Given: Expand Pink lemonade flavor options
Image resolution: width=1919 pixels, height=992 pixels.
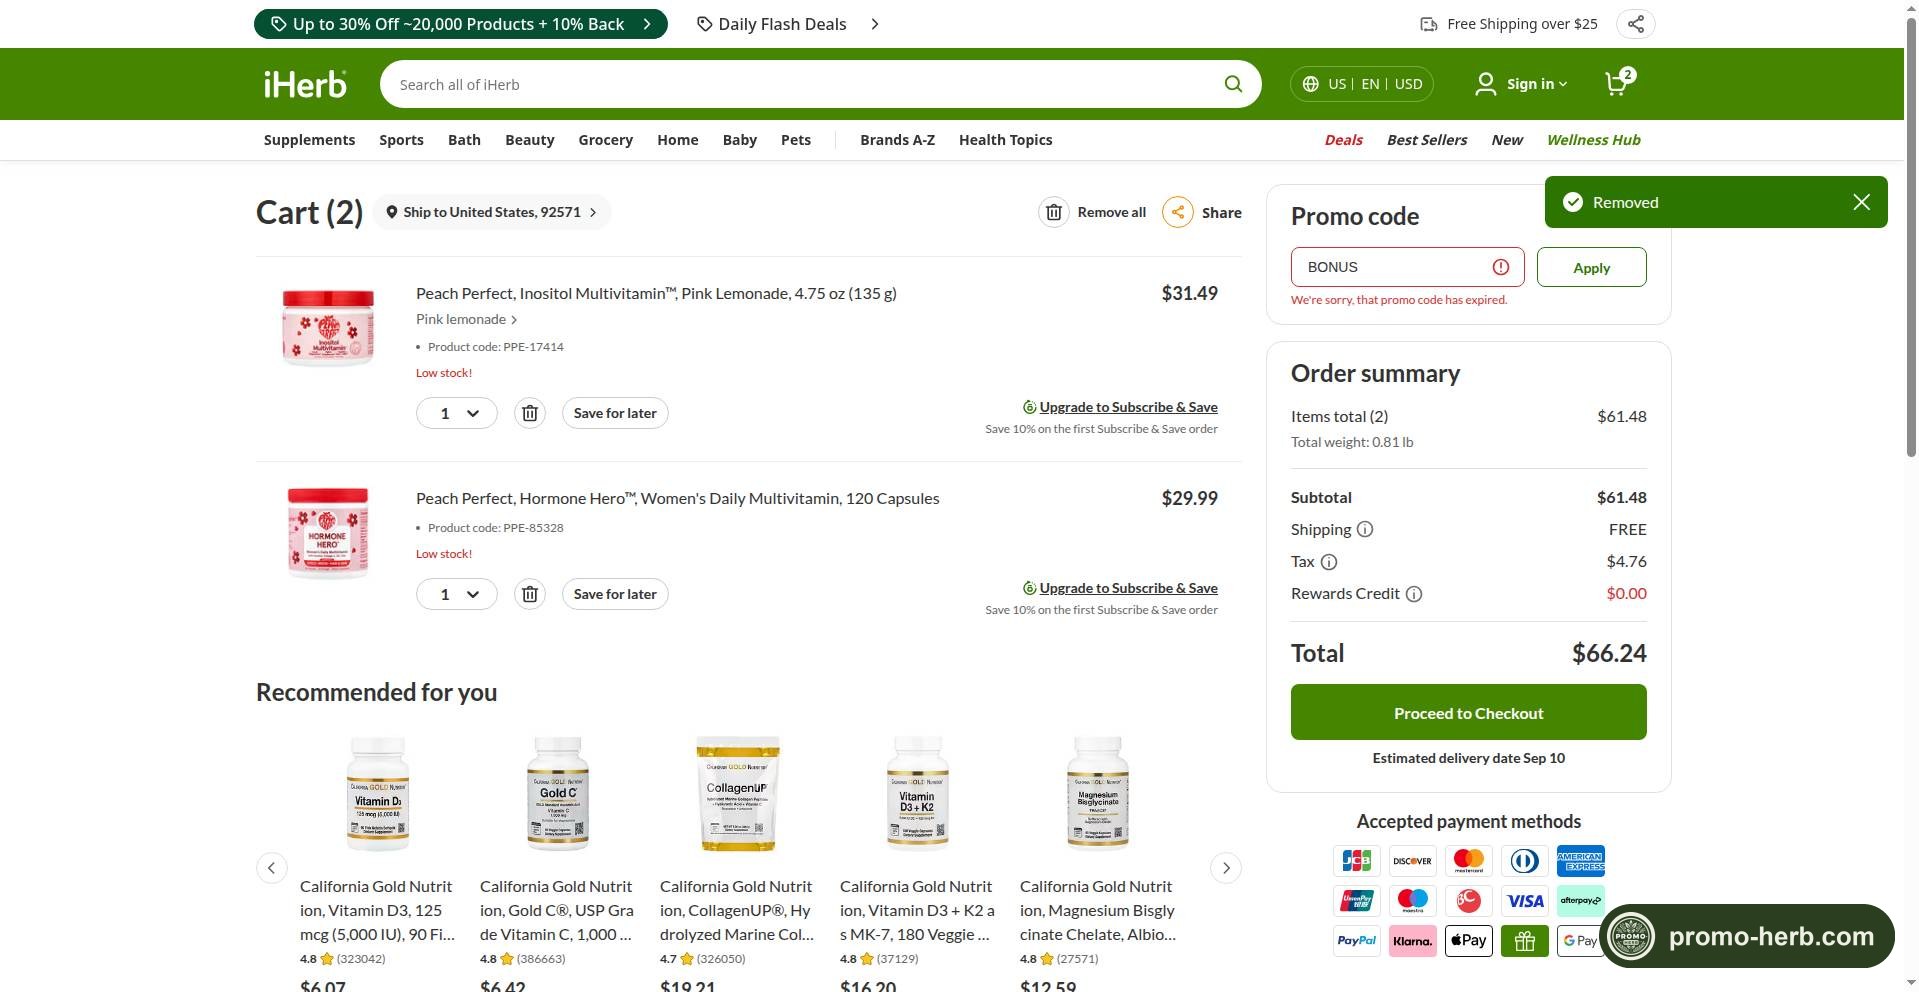Looking at the screenshot, I should click(x=467, y=319).
